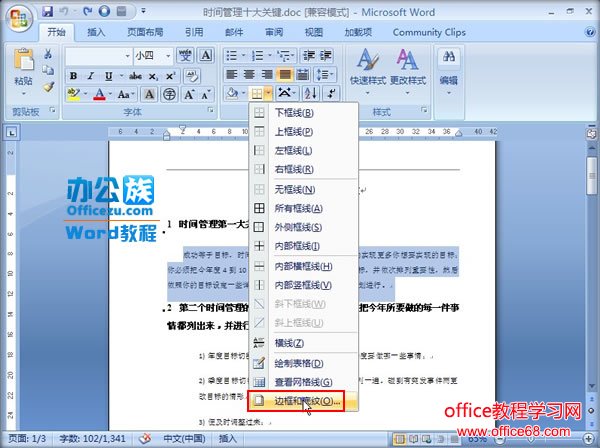600x448 pixels.
Task: Open the 编辑 editing group
Action: pos(449,71)
